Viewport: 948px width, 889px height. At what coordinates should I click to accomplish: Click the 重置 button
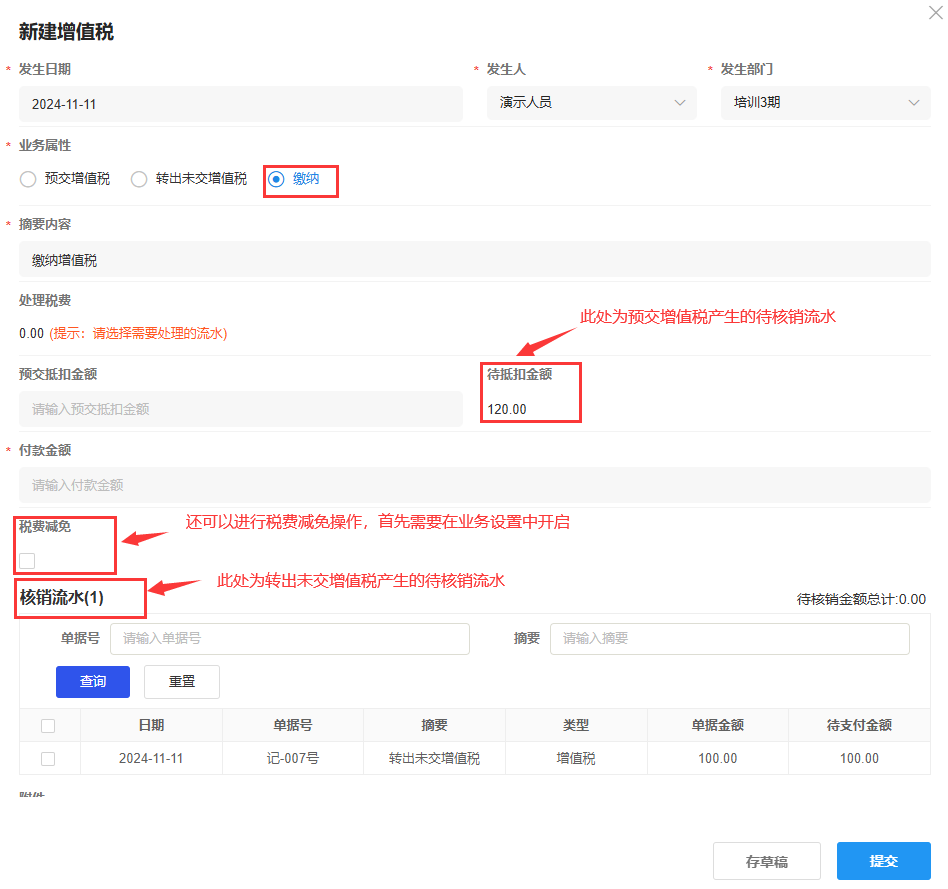coord(182,681)
